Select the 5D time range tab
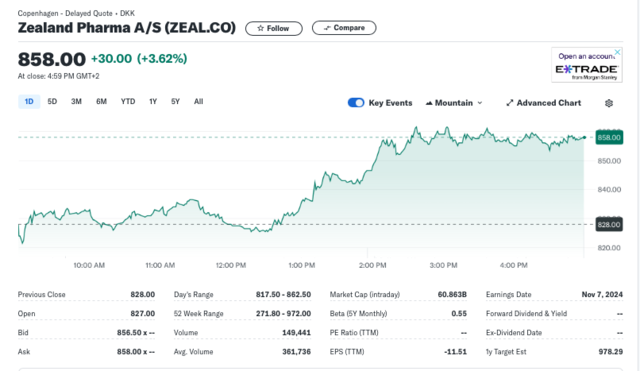640x371 pixels. click(52, 102)
